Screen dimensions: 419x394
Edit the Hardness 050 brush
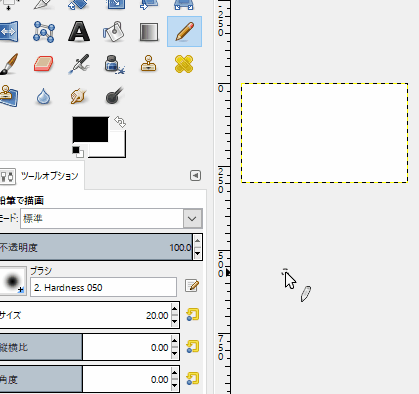tap(192, 286)
